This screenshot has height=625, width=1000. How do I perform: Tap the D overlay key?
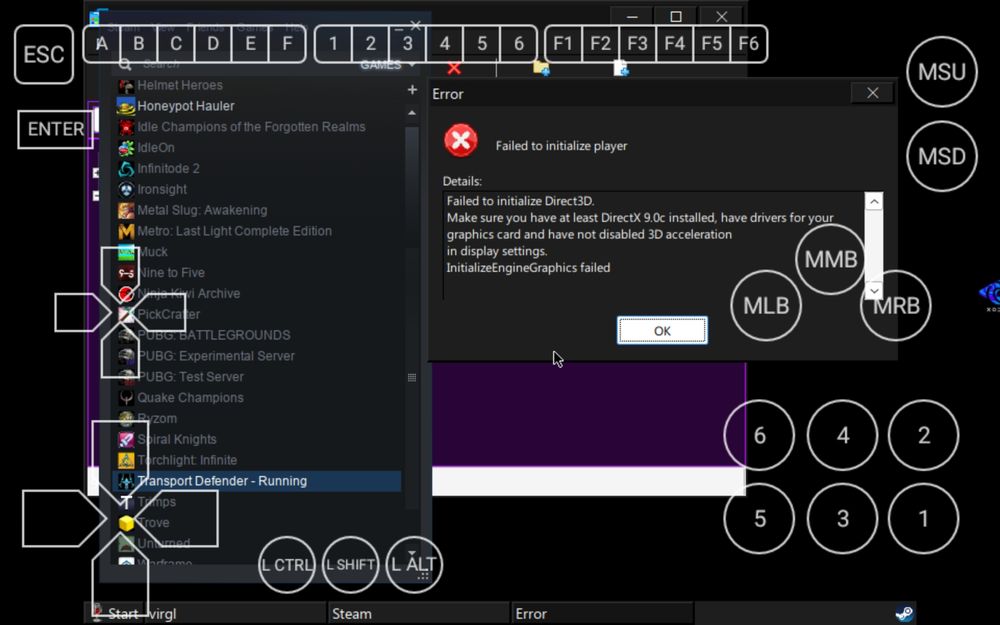[213, 43]
